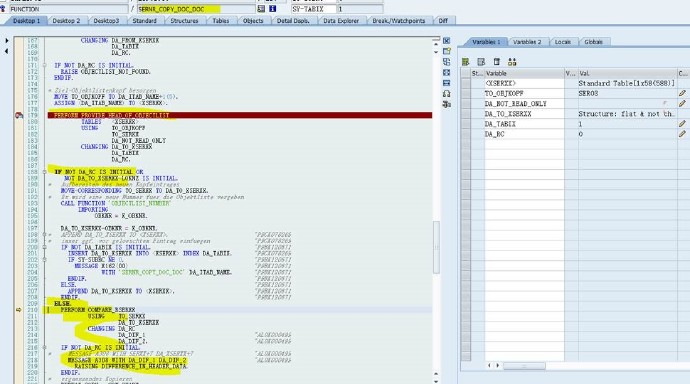Collapse the IF NOT DA_TABIX block at line 200
The height and width of the screenshot is (384, 690).
(44, 247)
